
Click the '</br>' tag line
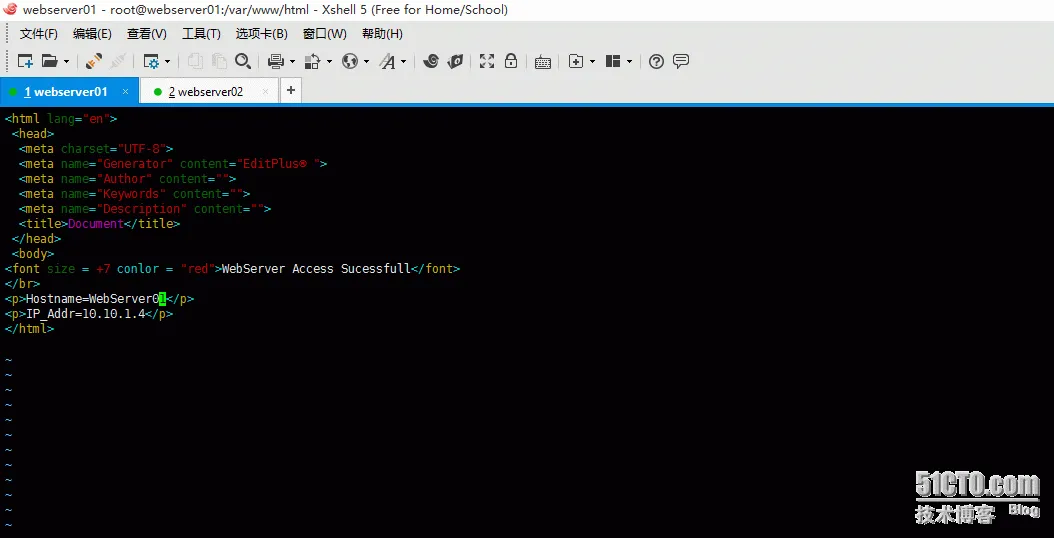22,284
